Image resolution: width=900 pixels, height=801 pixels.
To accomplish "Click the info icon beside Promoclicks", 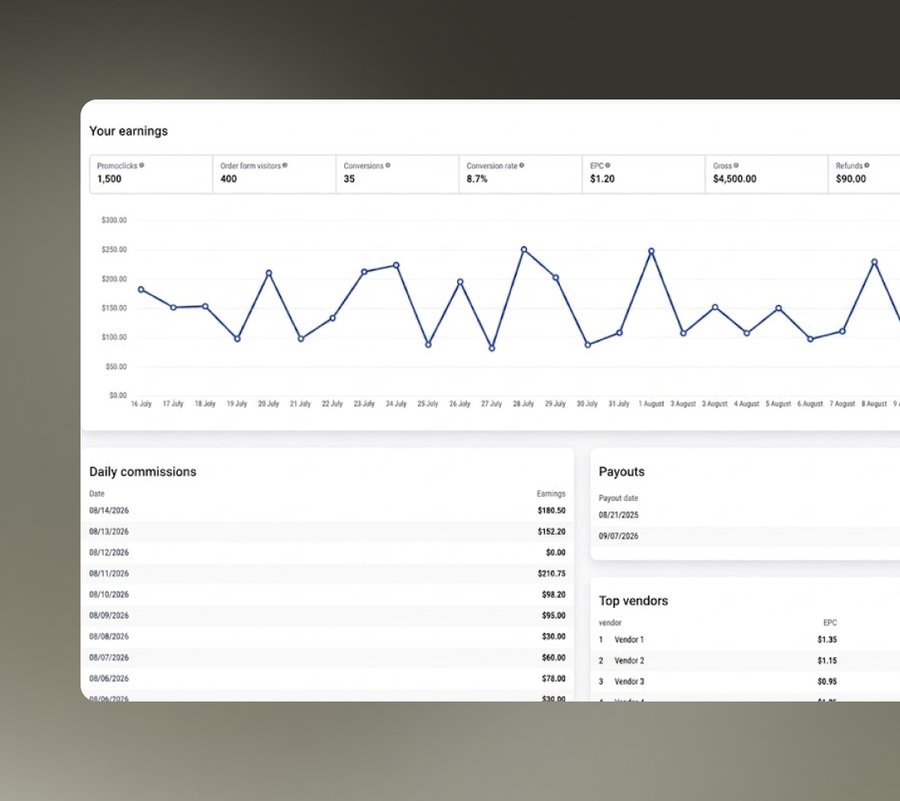I will tap(142, 165).
